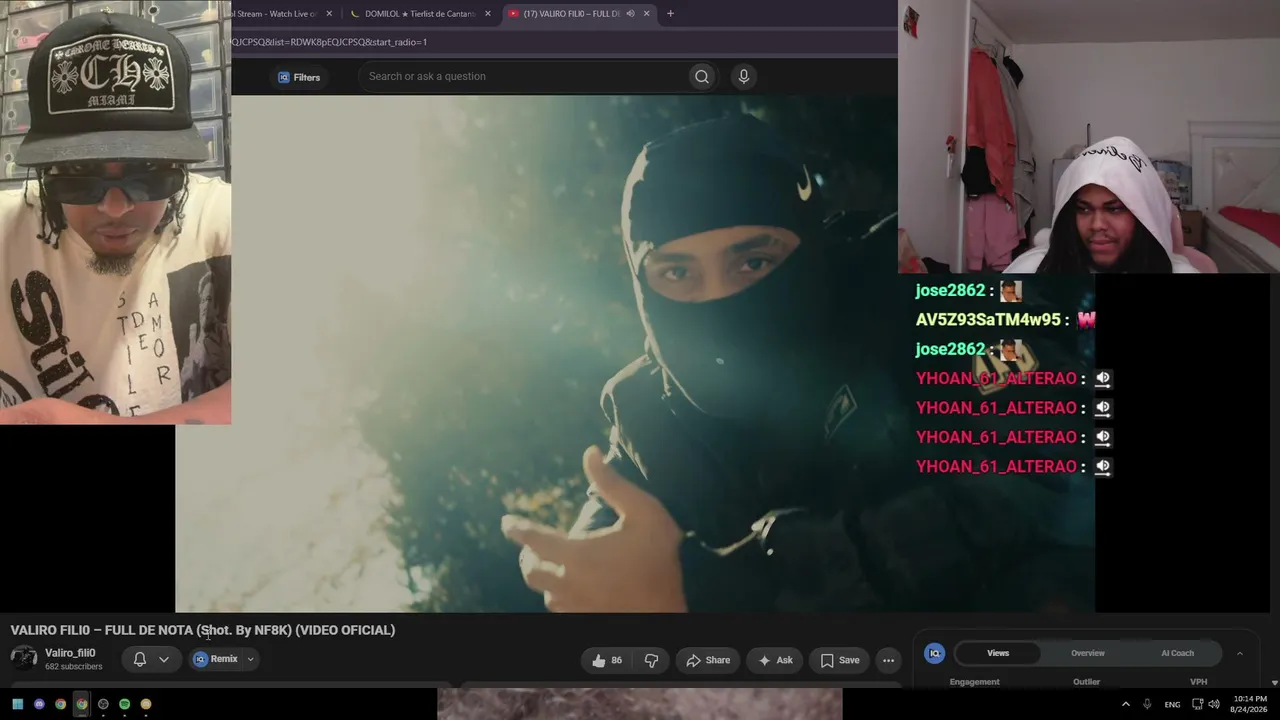Open the Valiro_fili0 channel avatar
This screenshot has height=720, width=1280.
coord(24,658)
